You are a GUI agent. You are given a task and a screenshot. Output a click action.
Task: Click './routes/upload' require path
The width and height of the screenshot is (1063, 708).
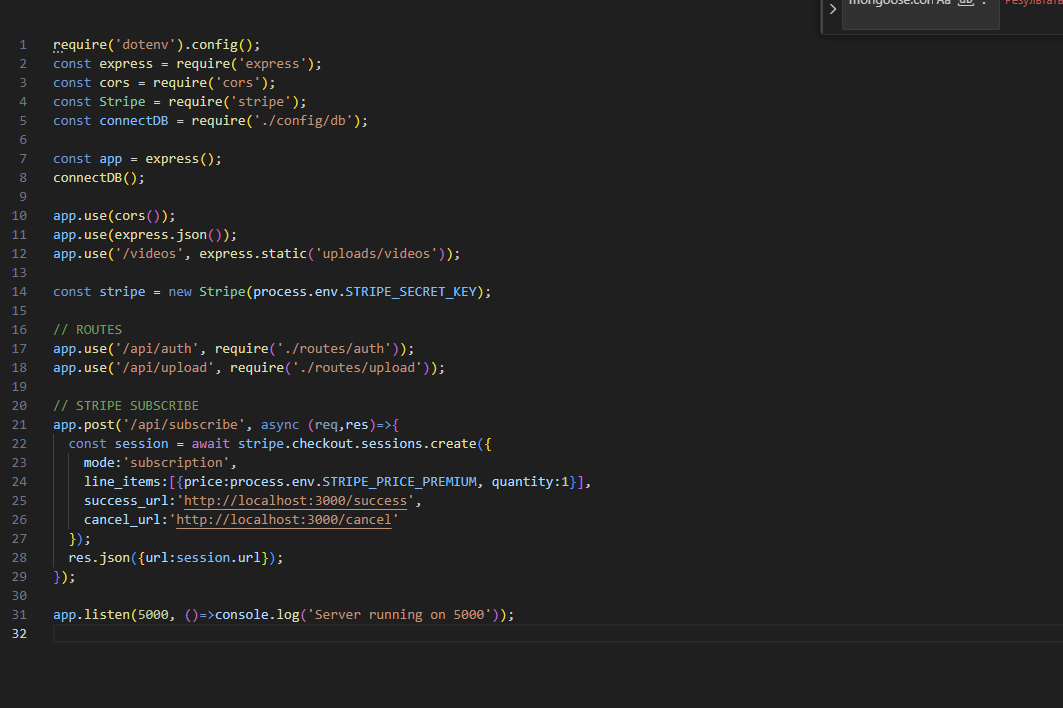click(357, 368)
